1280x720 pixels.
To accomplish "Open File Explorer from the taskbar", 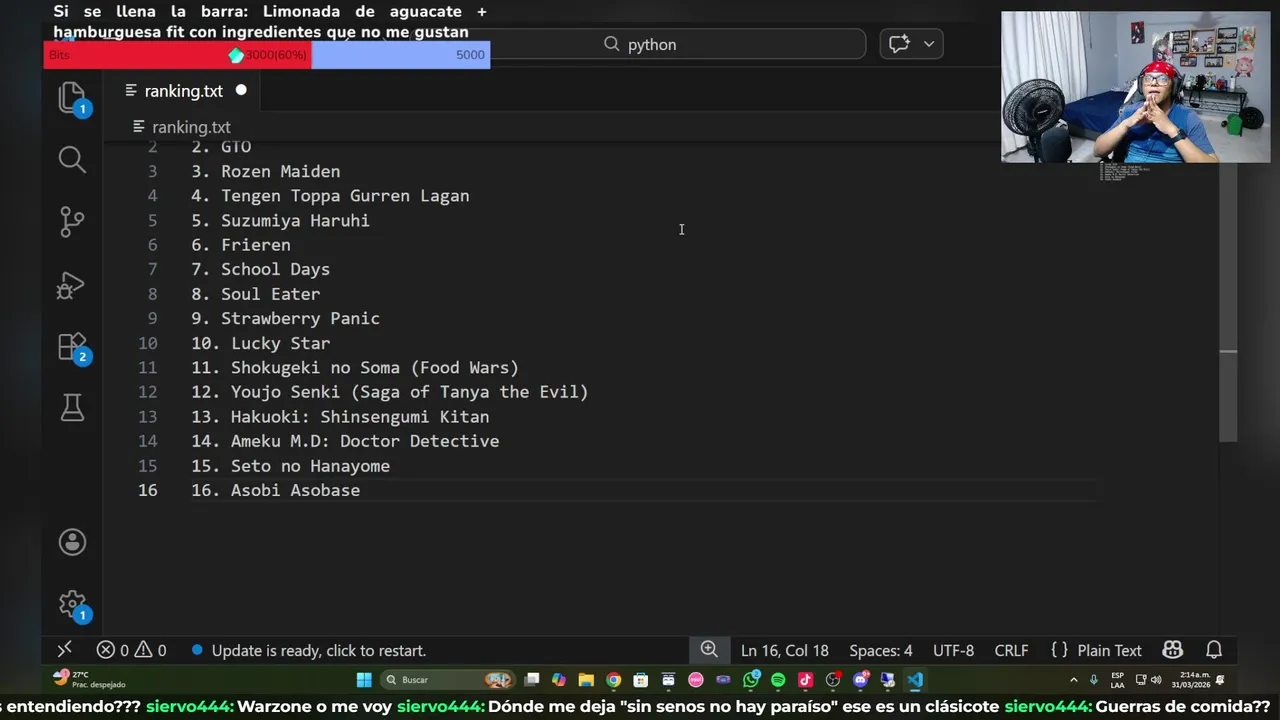I will coord(586,680).
